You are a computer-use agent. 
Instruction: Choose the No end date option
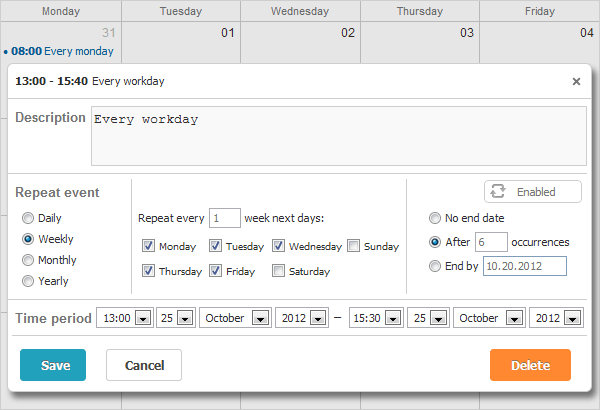pyautogui.click(x=435, y=218)
